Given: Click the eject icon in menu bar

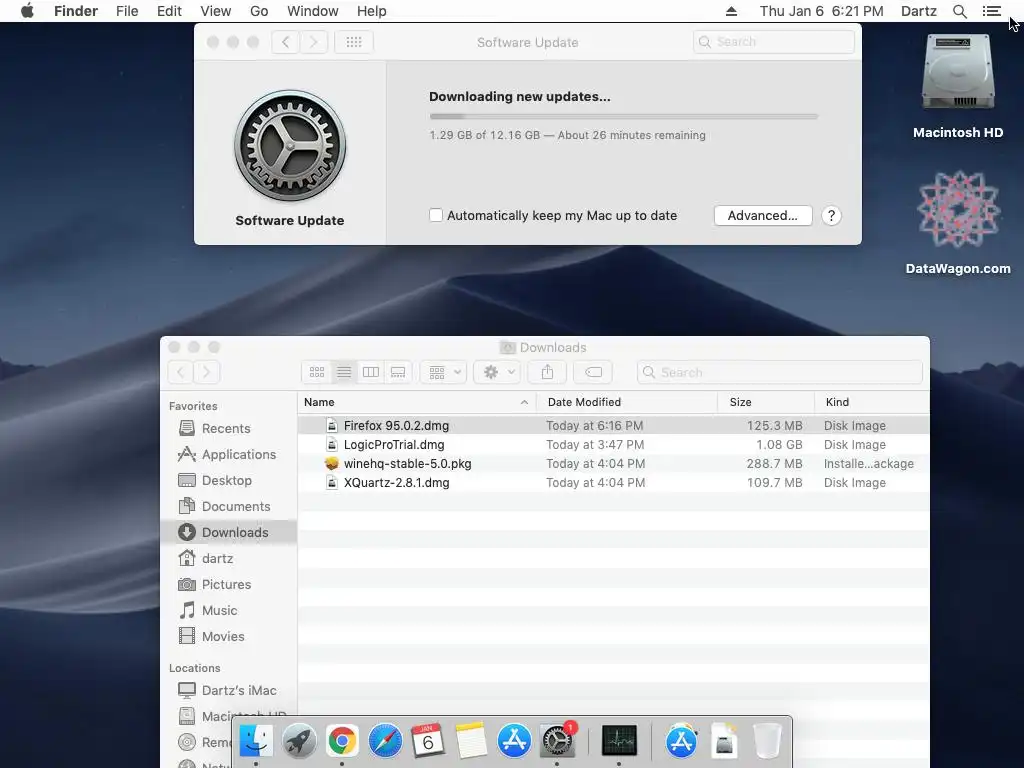Looking at the screenshot, I should point(731,11).
